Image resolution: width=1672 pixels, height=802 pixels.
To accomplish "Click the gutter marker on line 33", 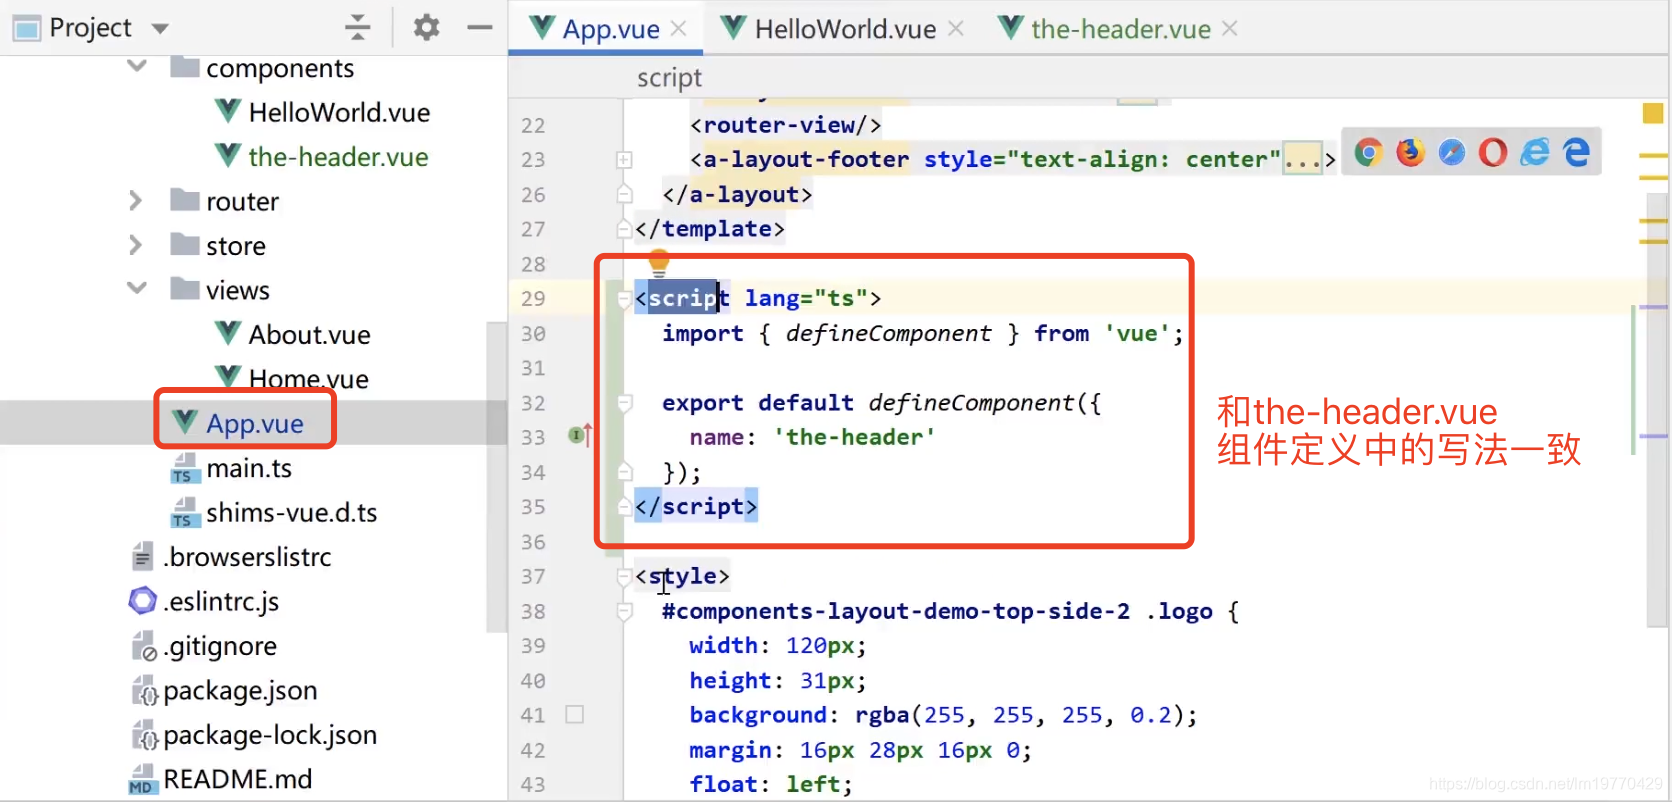I will coord(580,436).
